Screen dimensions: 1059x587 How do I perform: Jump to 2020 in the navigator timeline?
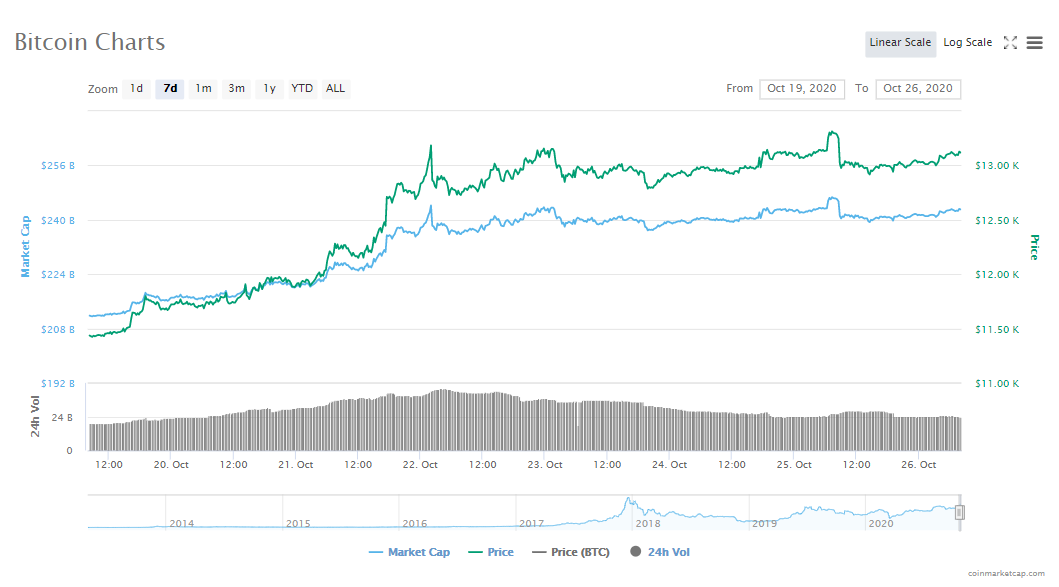[881, 524]
